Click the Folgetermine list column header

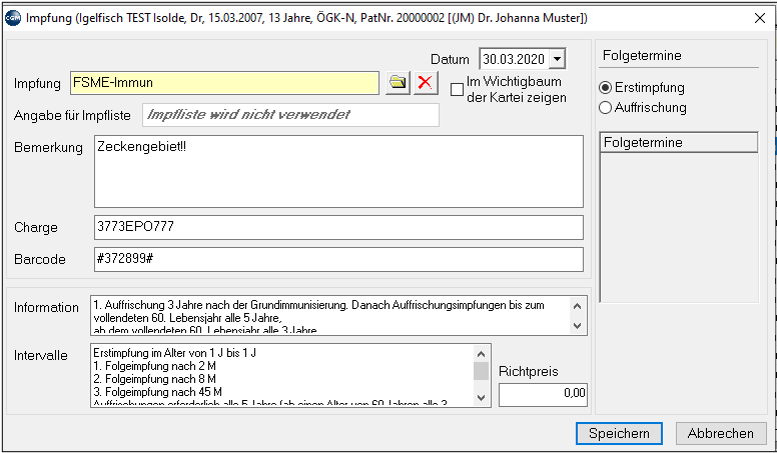(678, 143)
